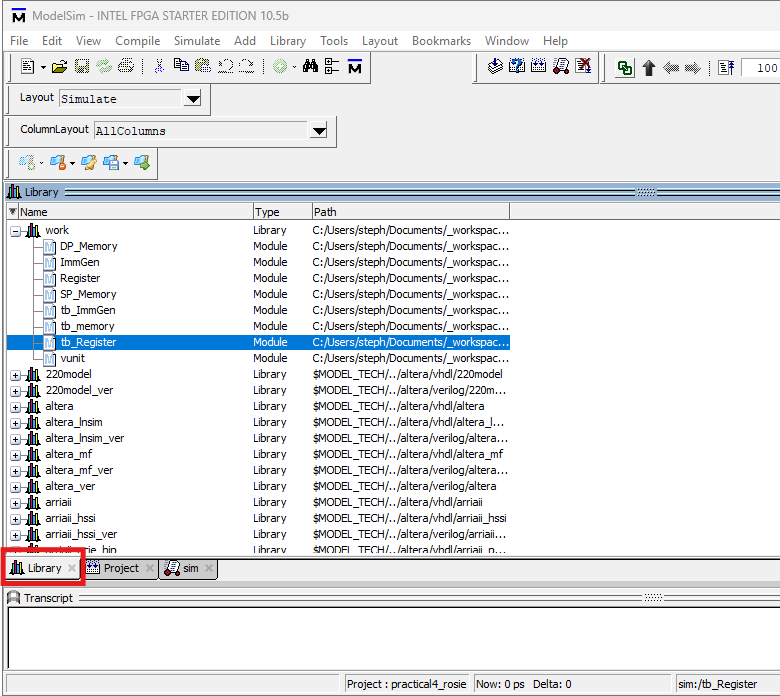780x696 pixels.
Task: Click the Open folder toolbar icon
Action: coord(59,66)
